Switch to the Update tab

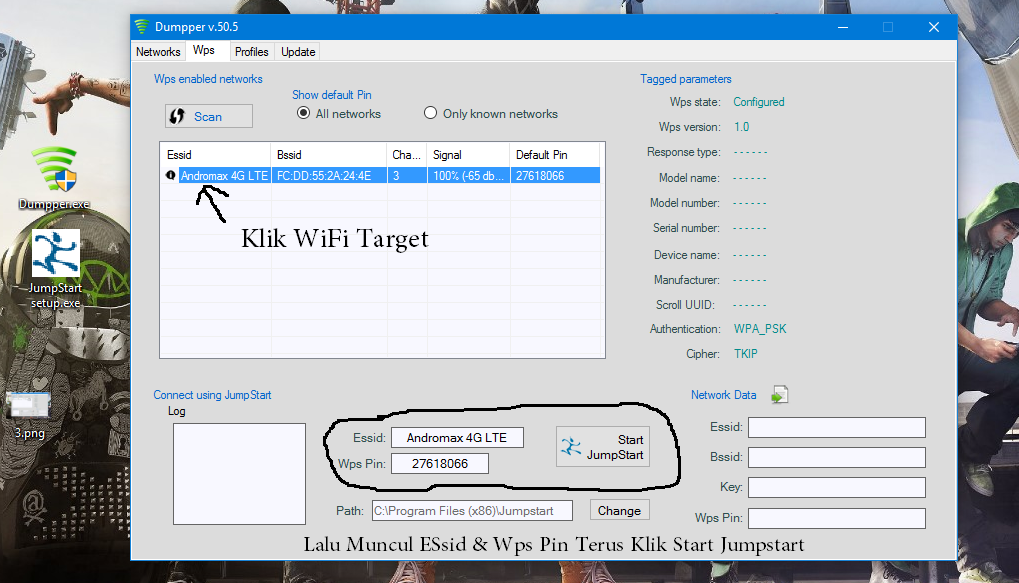point(298,52)
